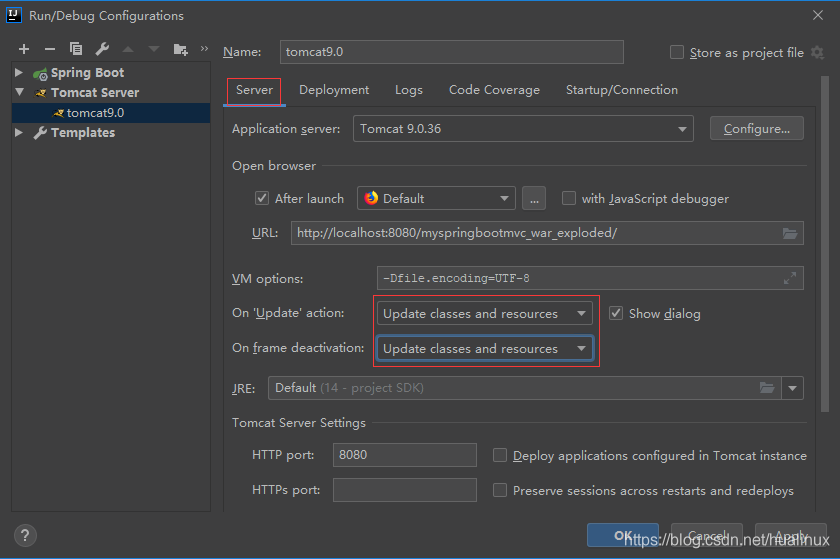Switch to the Deployment tab
840x559 pixels.
coord(334,90)
